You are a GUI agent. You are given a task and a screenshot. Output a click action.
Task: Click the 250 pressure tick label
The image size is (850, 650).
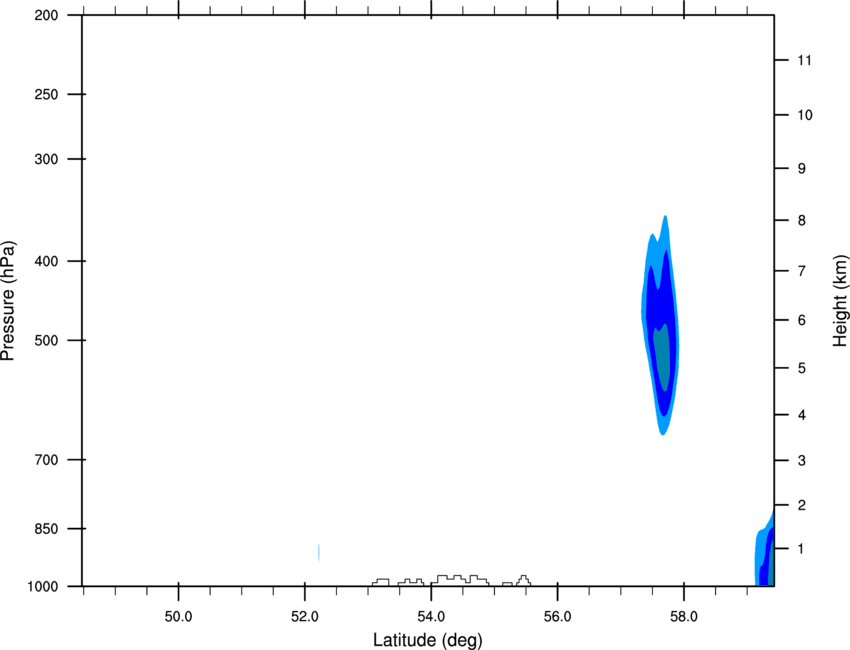[x=46, y=94]
